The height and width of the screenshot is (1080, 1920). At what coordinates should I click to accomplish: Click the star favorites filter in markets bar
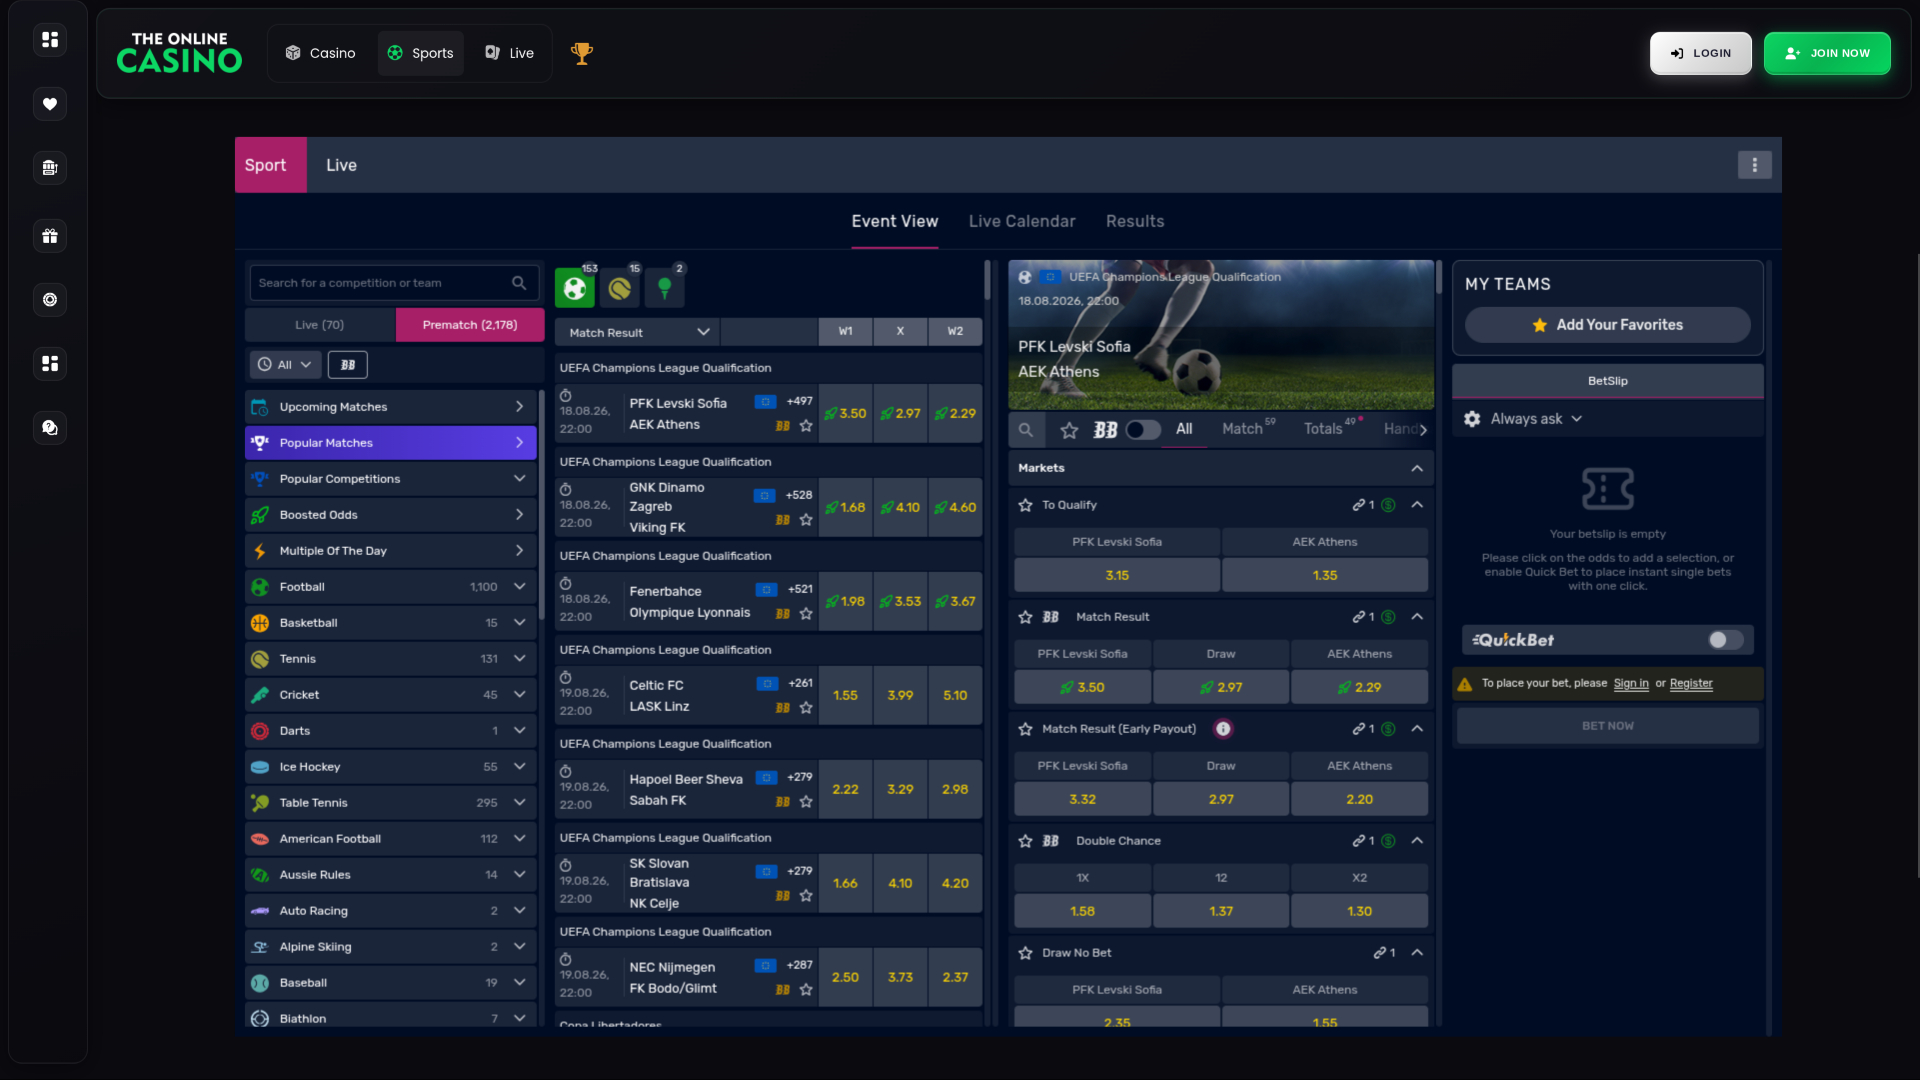point(1069,430)
